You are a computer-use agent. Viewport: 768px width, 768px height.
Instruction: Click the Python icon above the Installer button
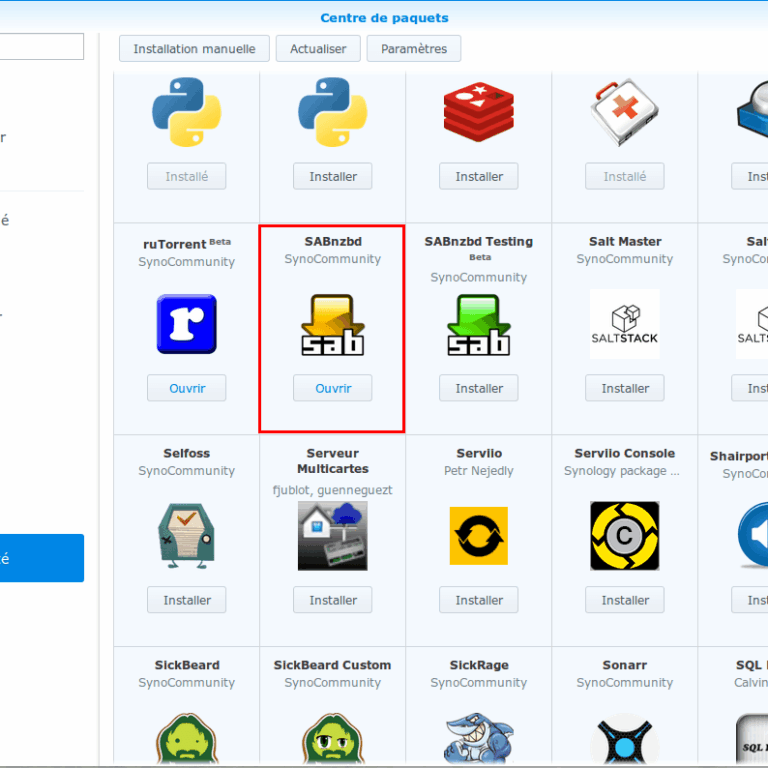tap(333, 112)
